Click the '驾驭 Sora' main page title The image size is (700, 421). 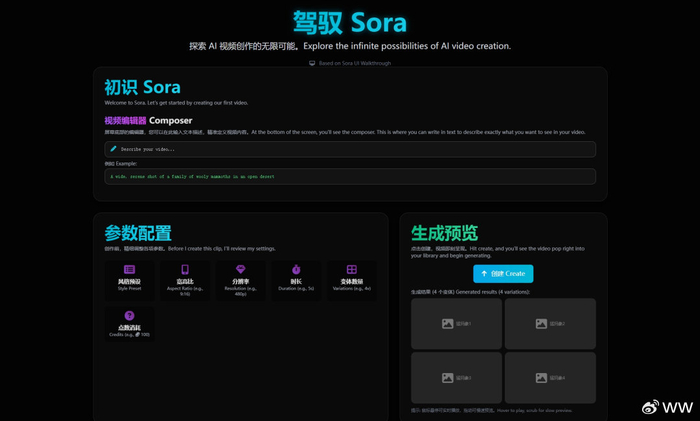pyautogui.click(x=350, y=23)
